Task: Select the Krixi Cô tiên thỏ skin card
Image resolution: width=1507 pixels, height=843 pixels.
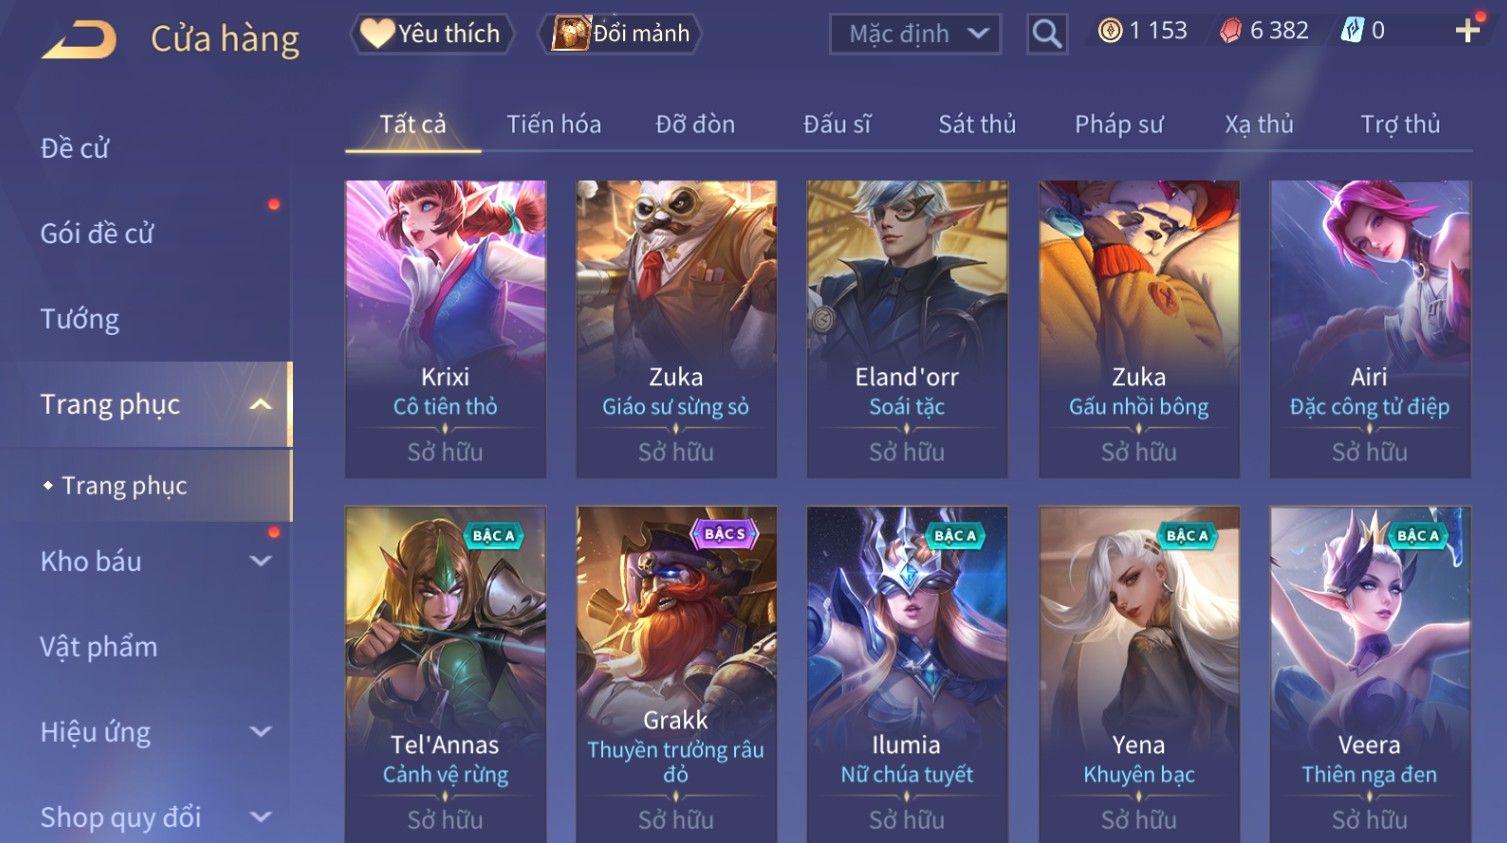Action: click(x=445, y=329)
